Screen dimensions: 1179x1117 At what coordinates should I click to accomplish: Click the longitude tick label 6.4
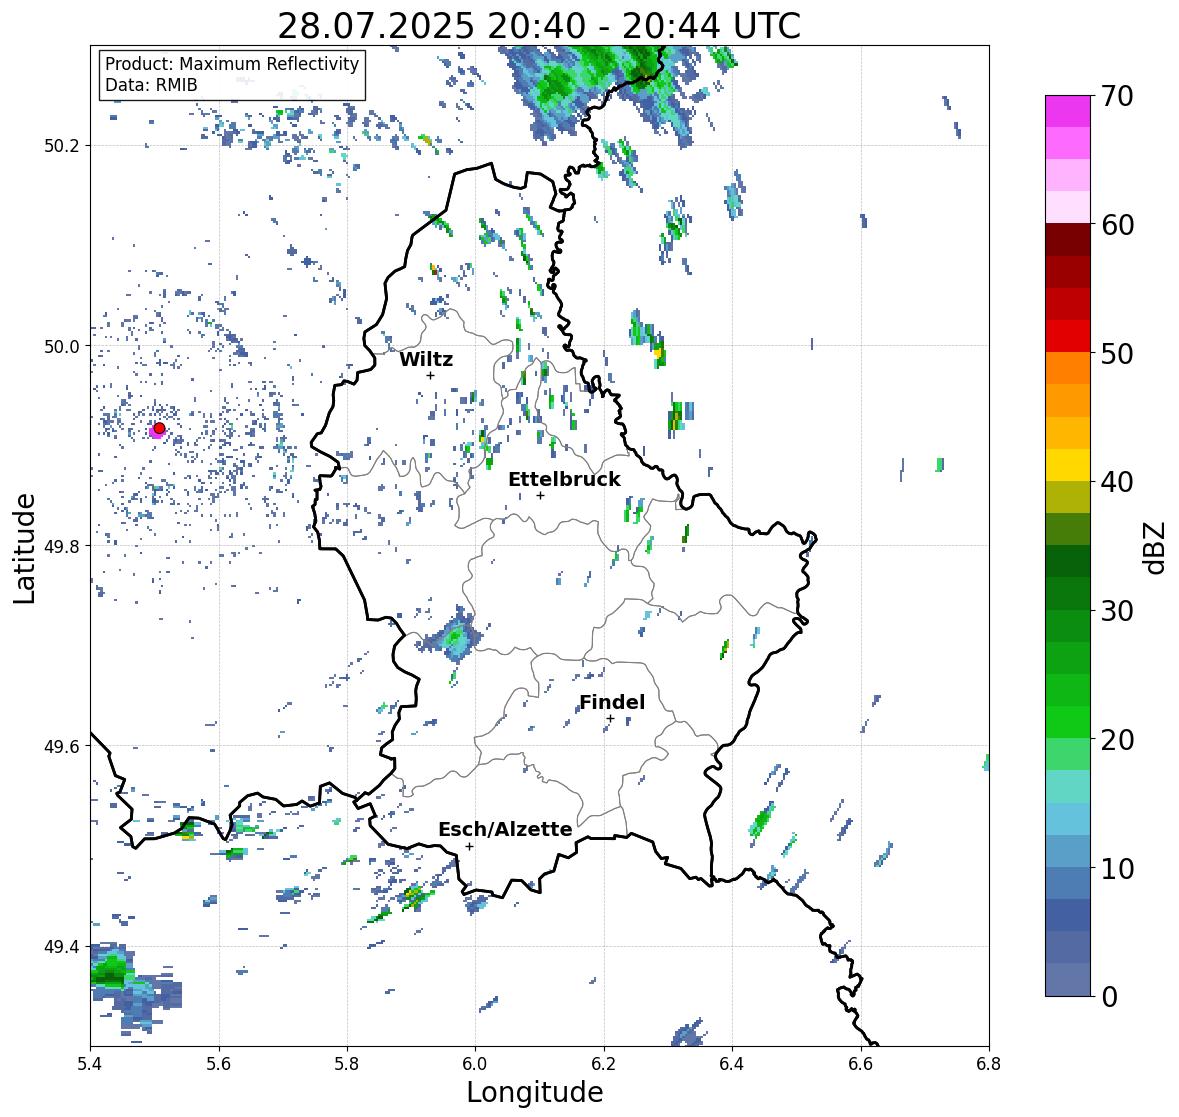tap(732, 1064)
